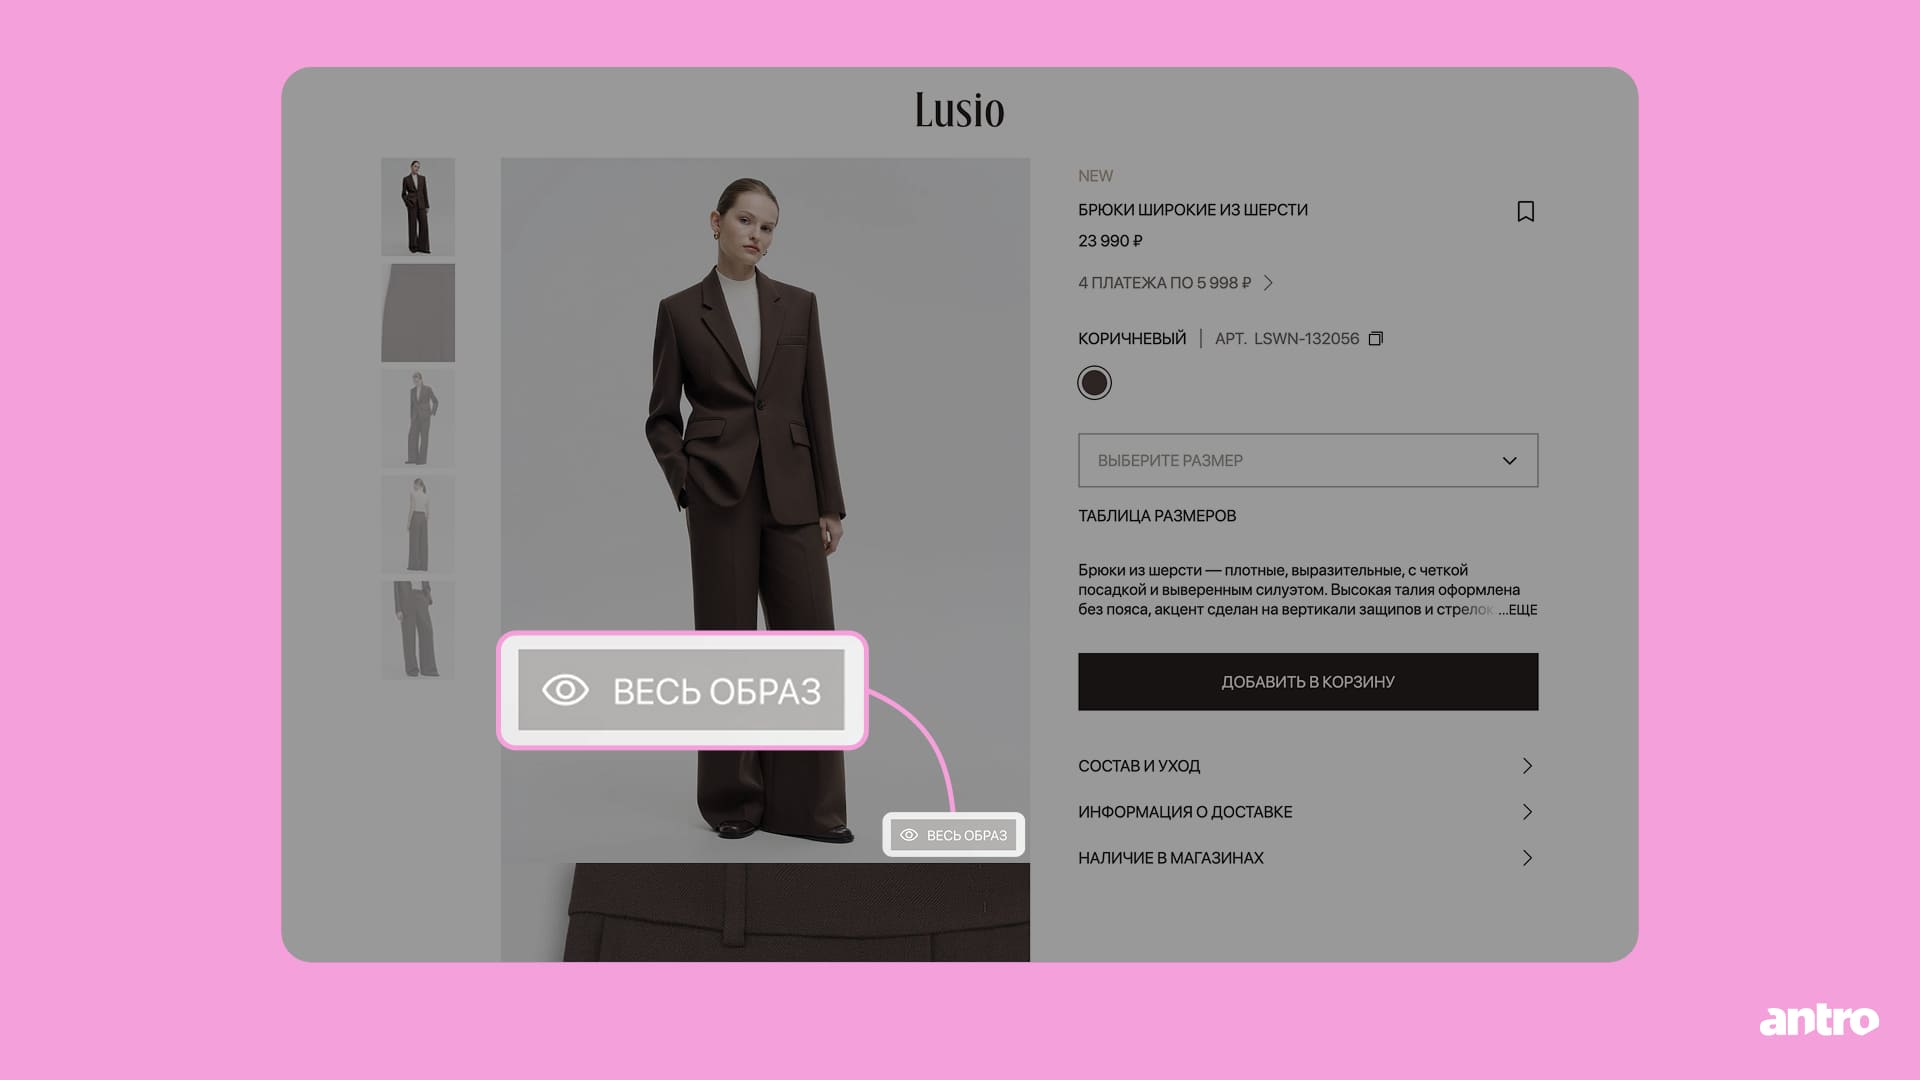Select the brown color swatch

tap(1094, 383)
